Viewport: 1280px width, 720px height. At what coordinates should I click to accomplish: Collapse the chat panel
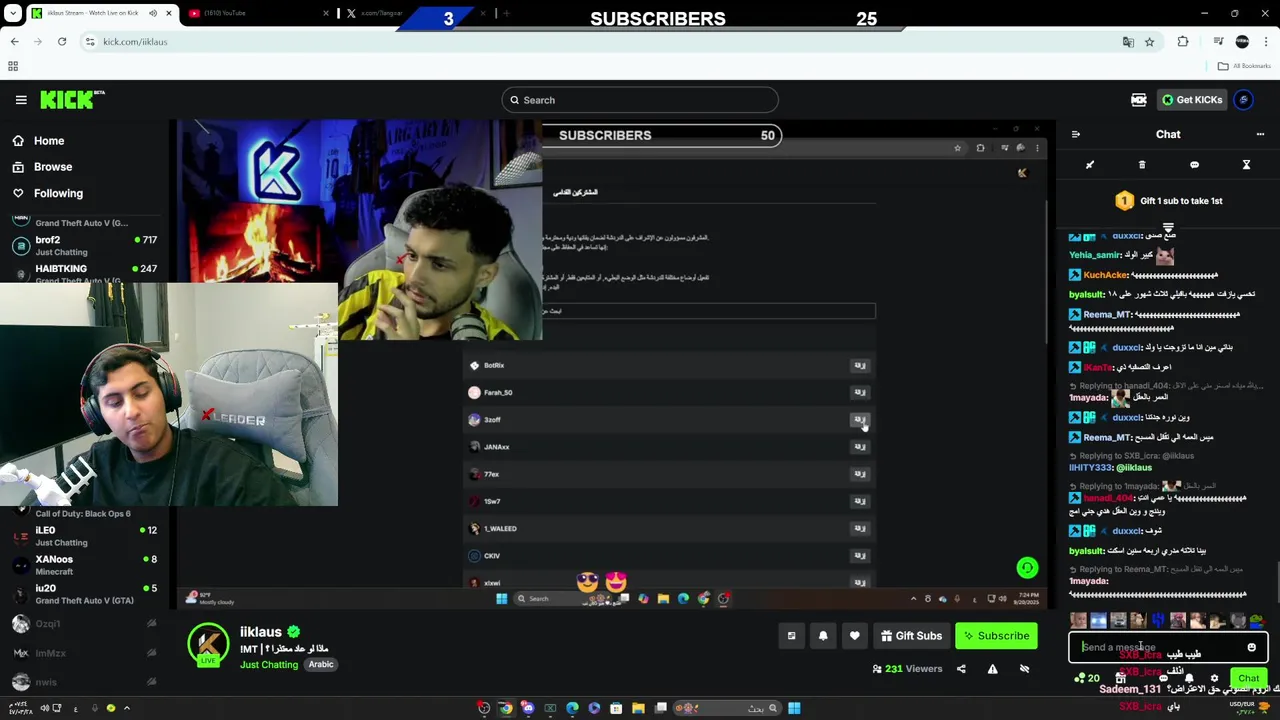(1076, 134)
